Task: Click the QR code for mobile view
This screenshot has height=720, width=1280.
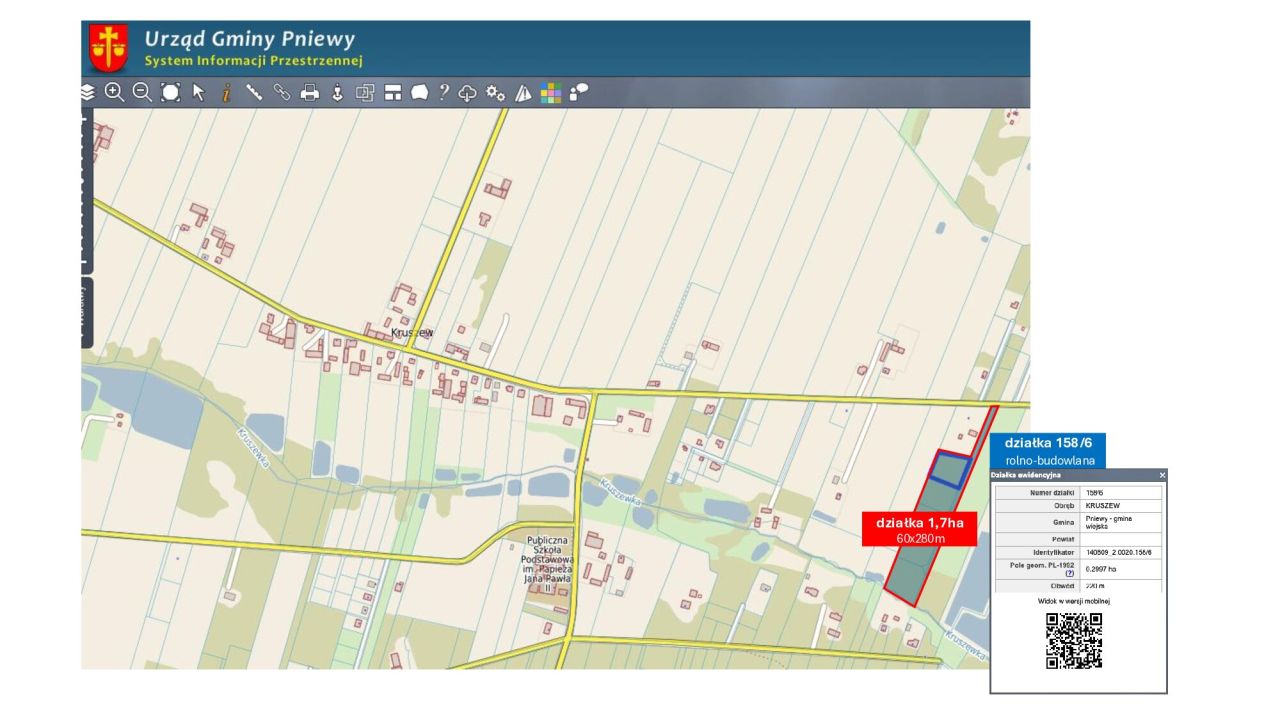Action: [1074, 640]
